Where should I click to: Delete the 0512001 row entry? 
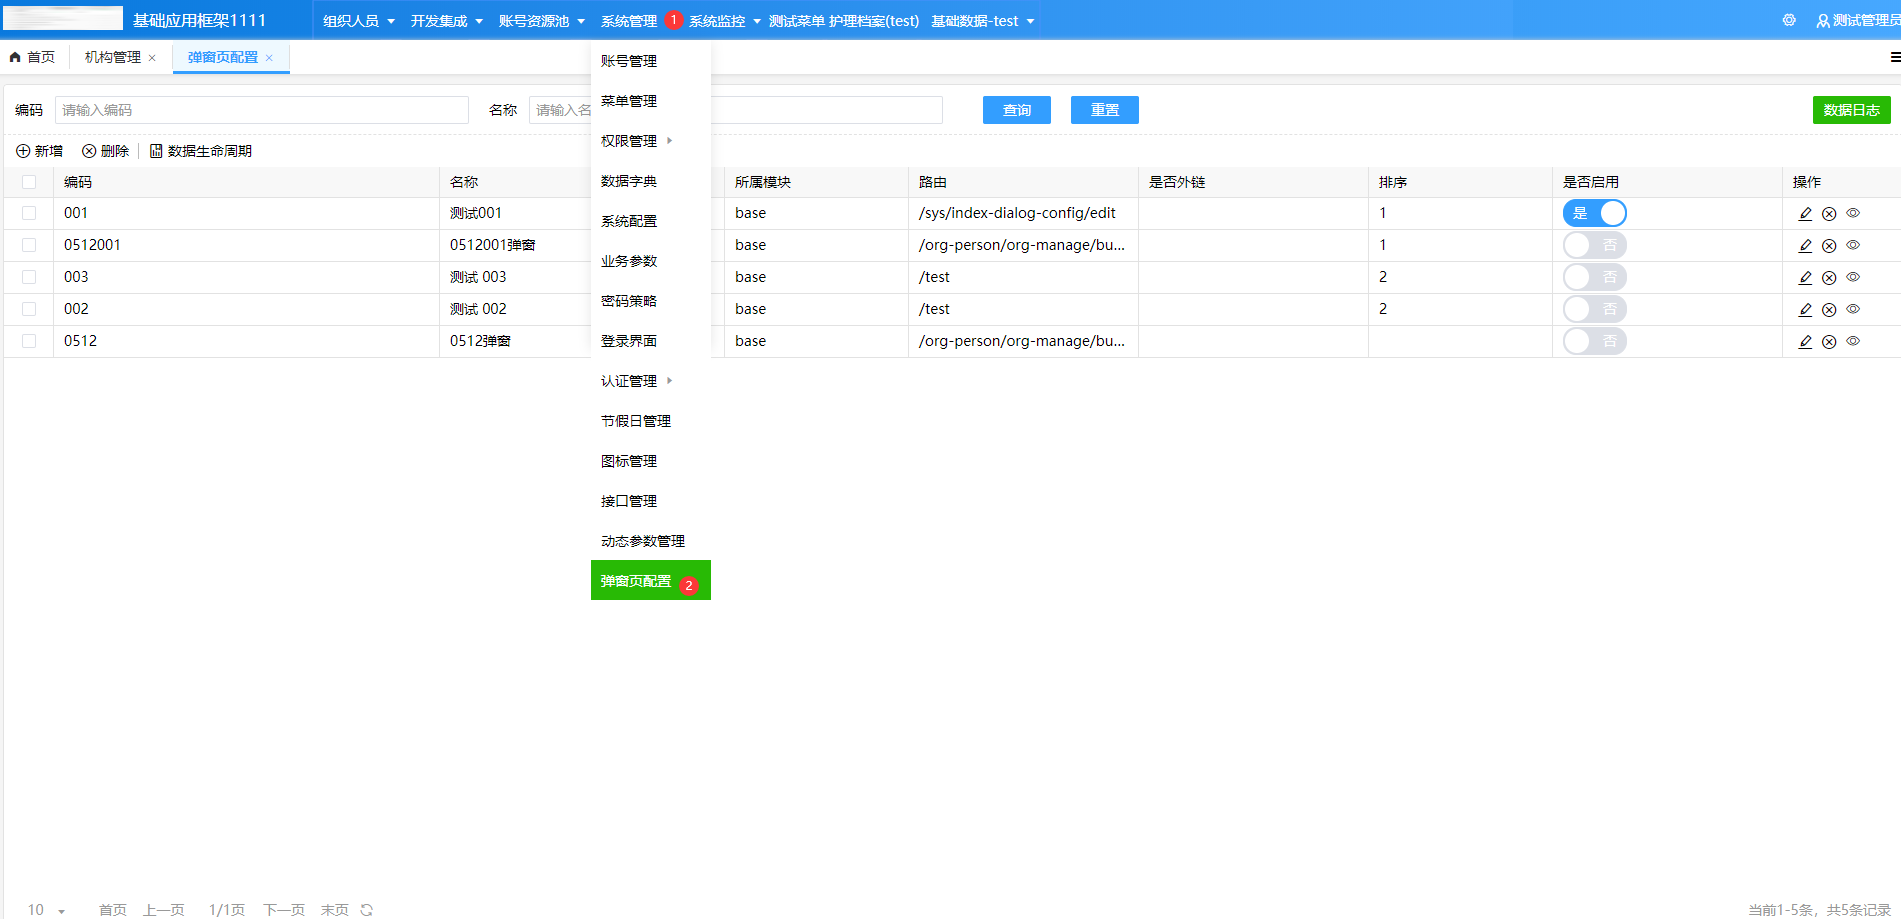[1829, 245]
